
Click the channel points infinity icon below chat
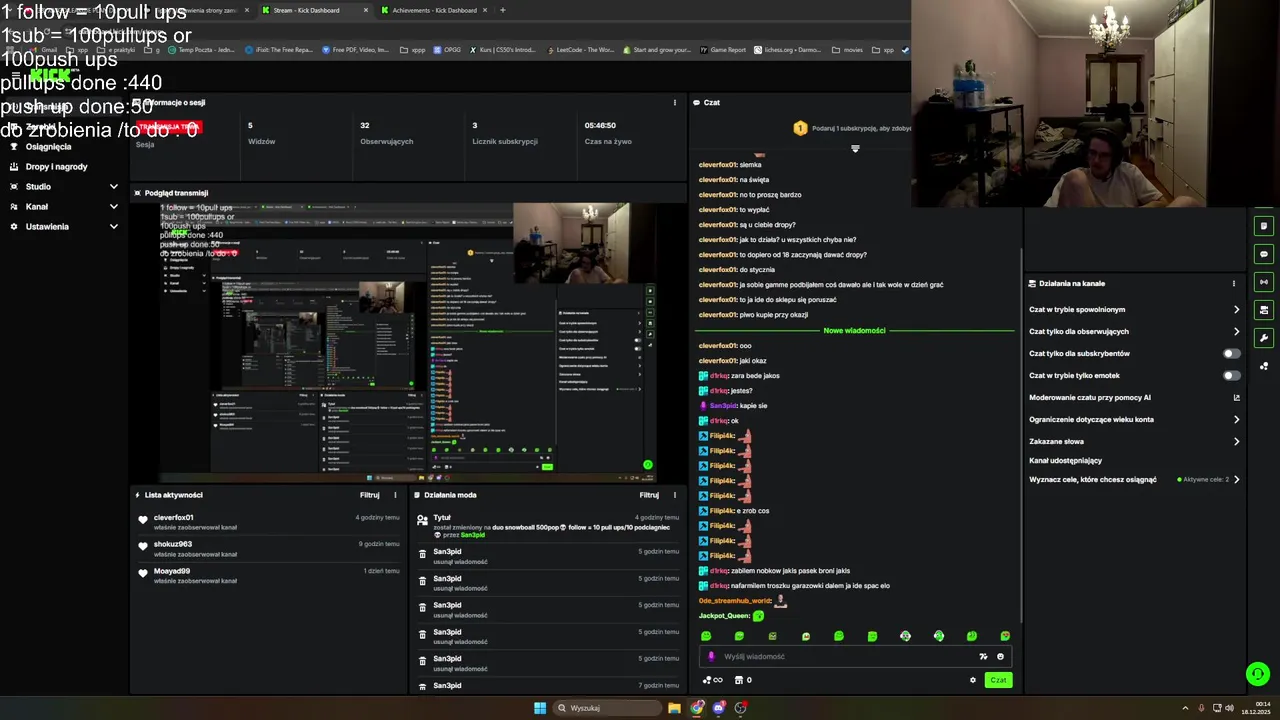[x=712, y=680]
